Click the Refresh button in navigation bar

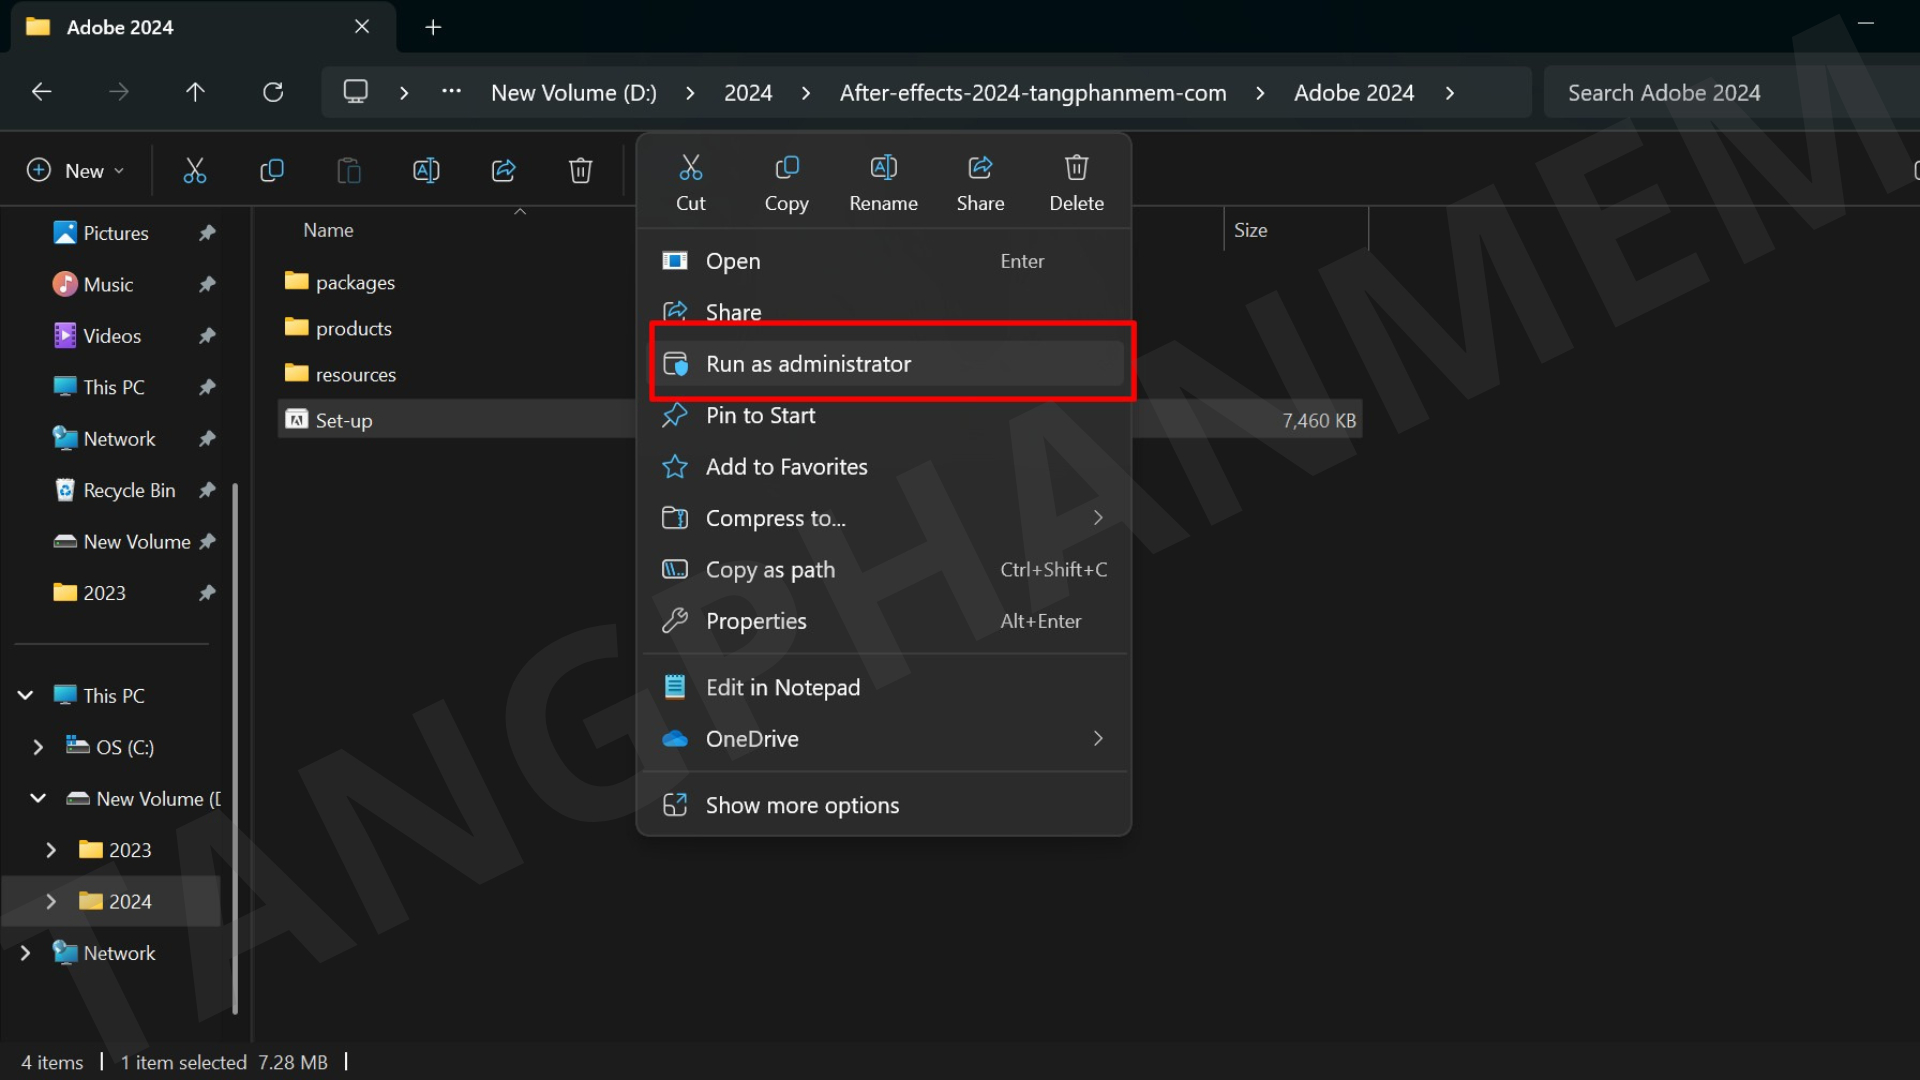(x=273, y=92)
